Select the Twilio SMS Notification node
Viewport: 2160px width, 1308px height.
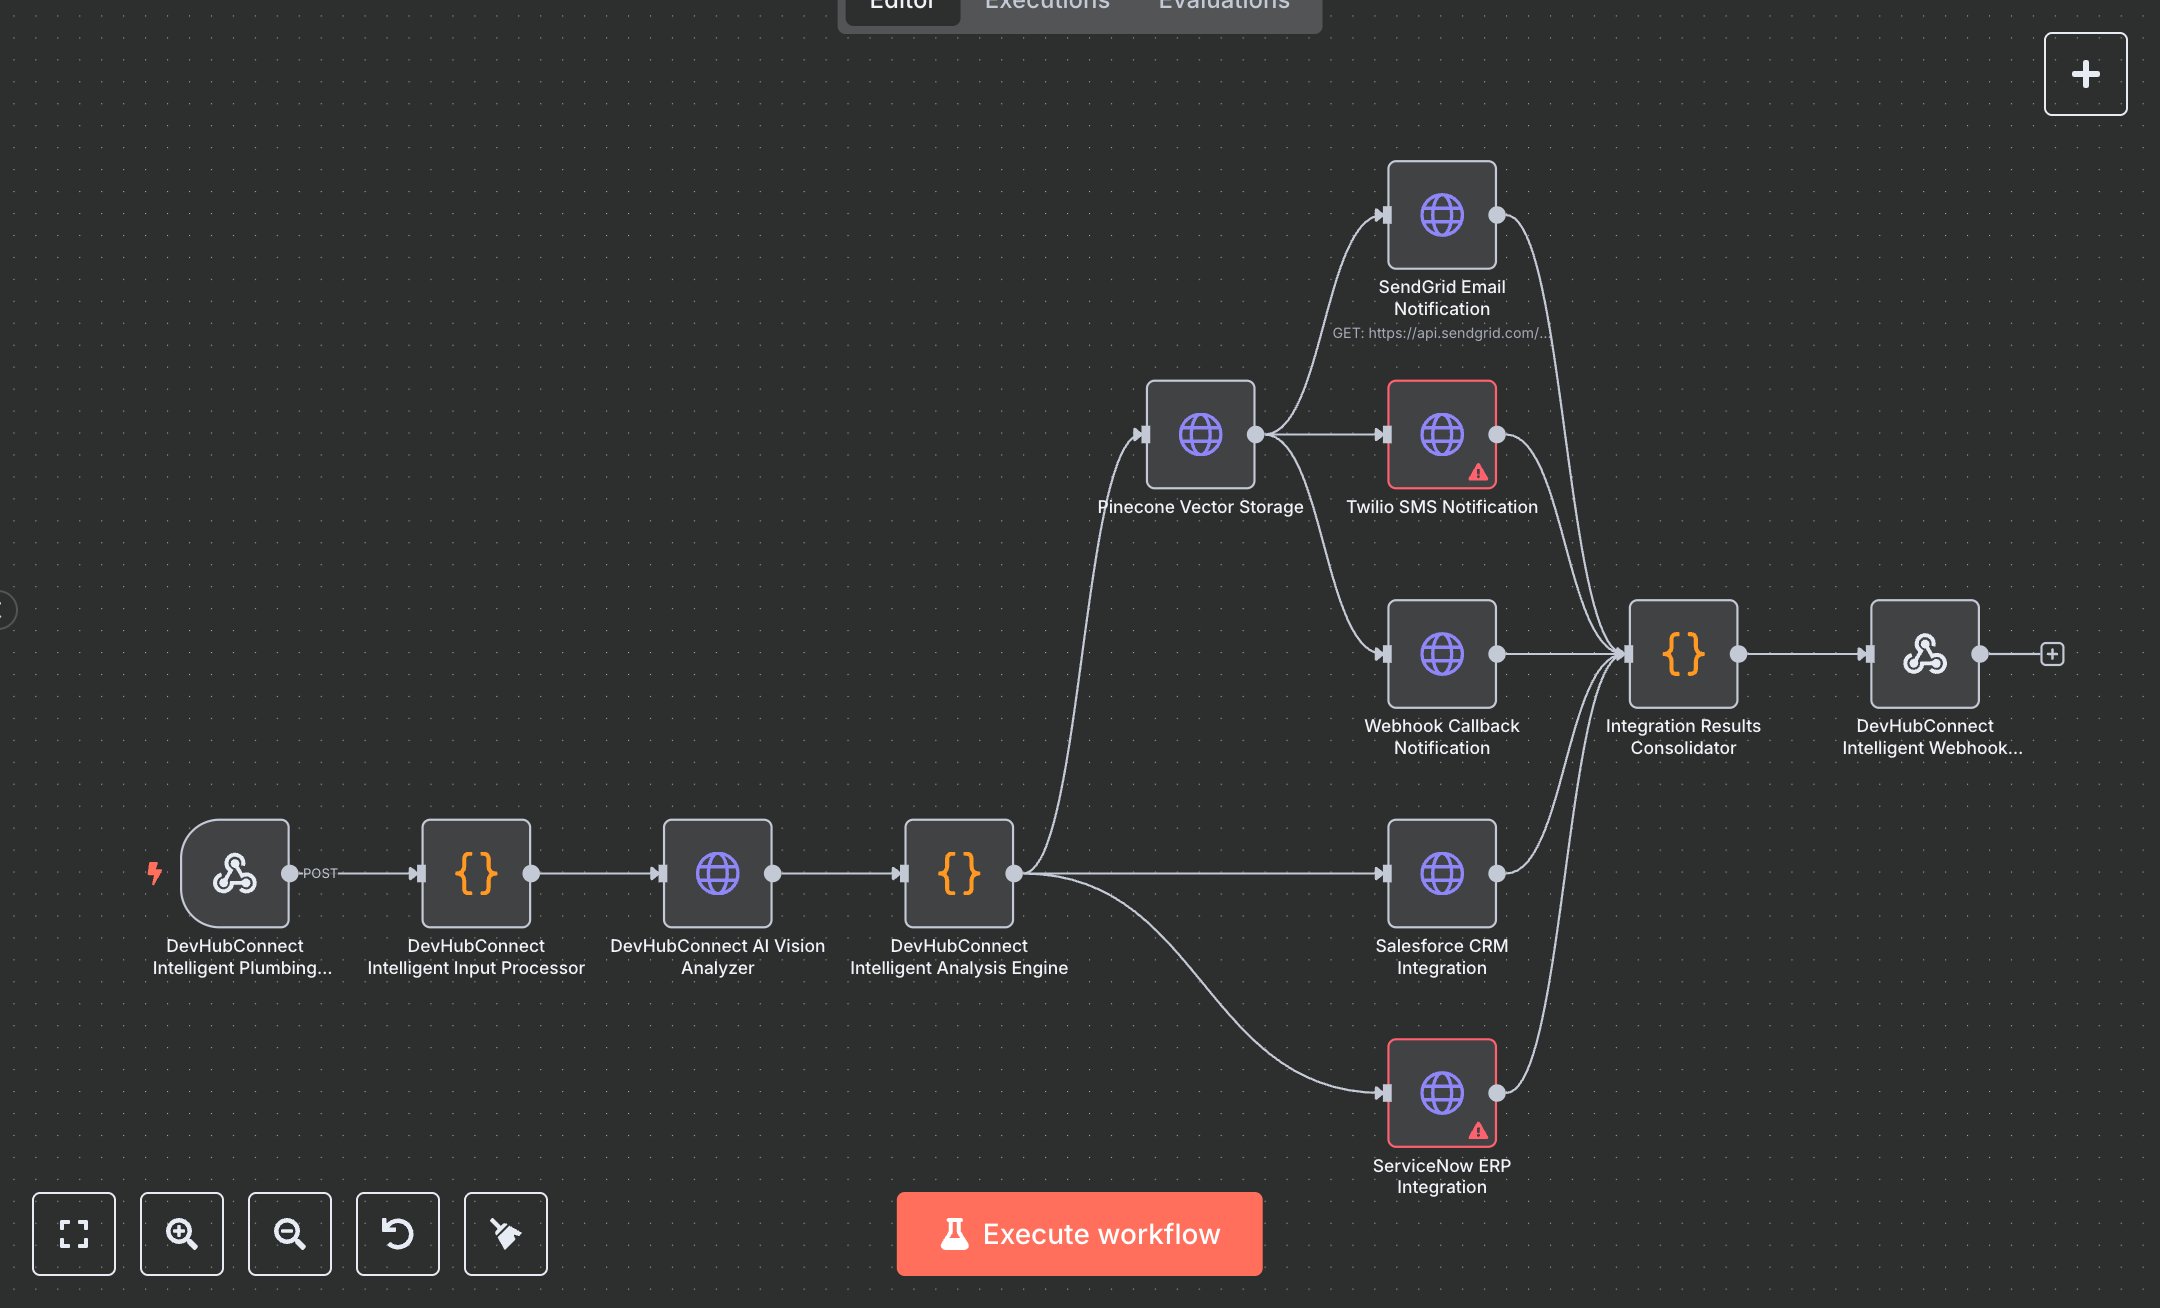coord(1440,435)
